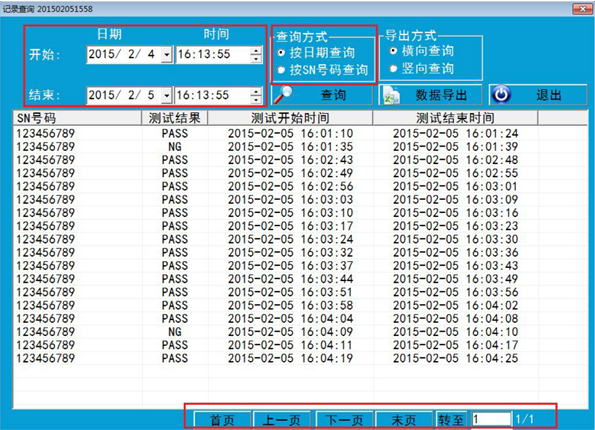Click the 转至 go-to button
Screen dimensions: 595x430
pyautogui.click(x=451, y=420)
